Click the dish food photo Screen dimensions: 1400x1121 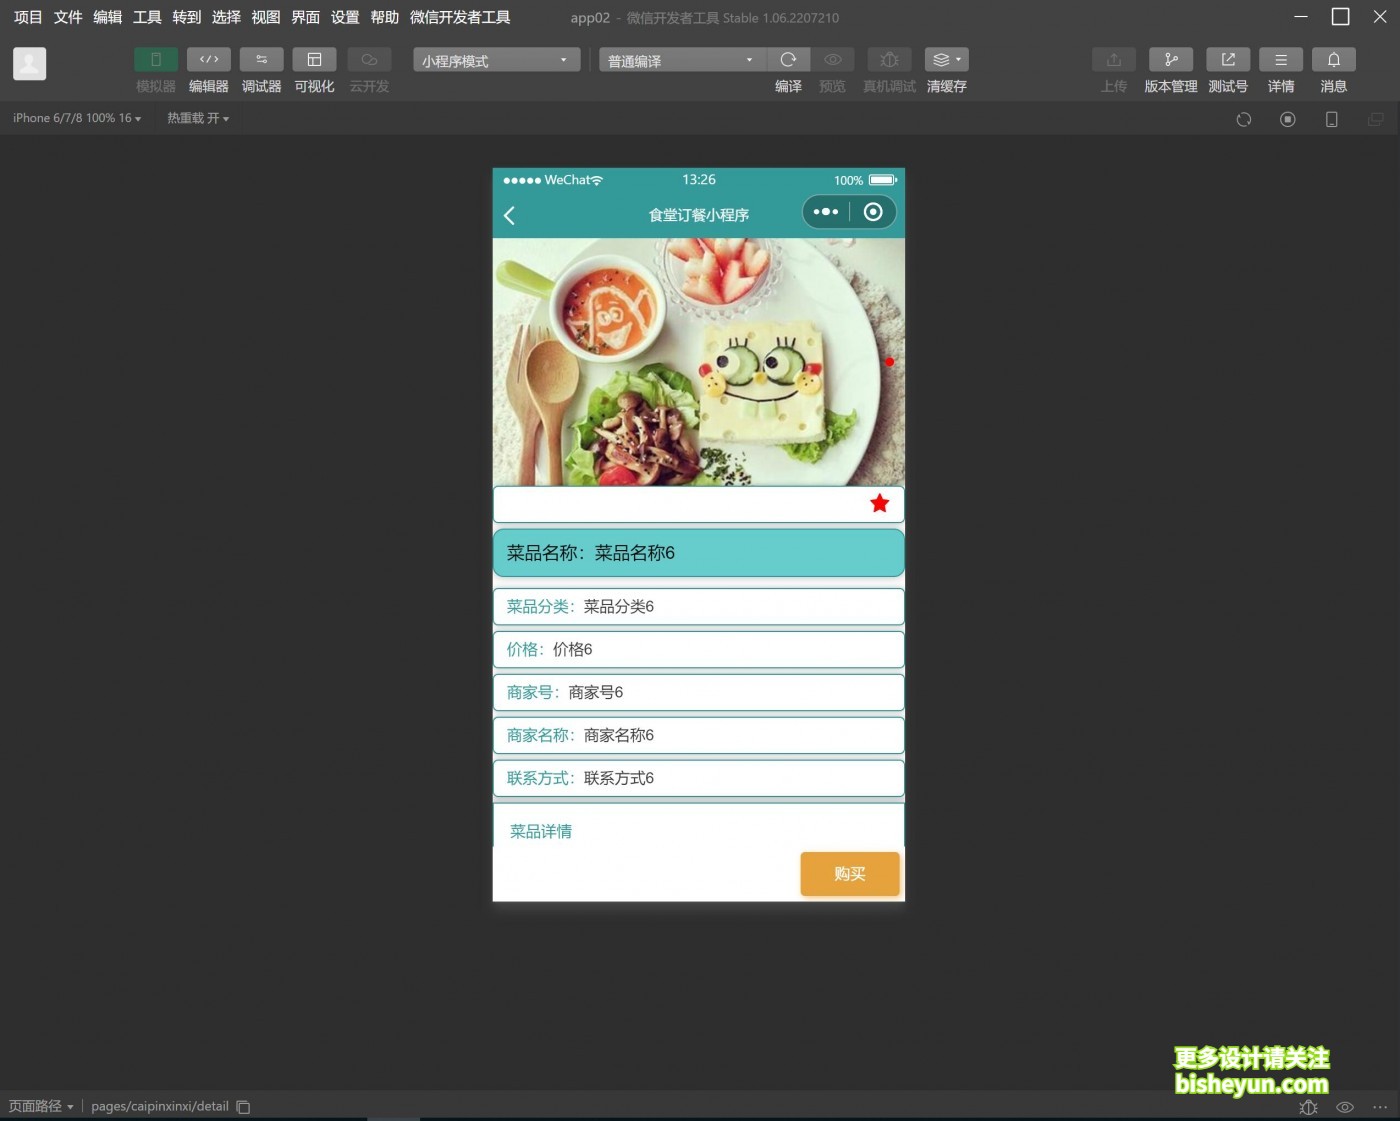pyautogui.click(x=699, y=362)
